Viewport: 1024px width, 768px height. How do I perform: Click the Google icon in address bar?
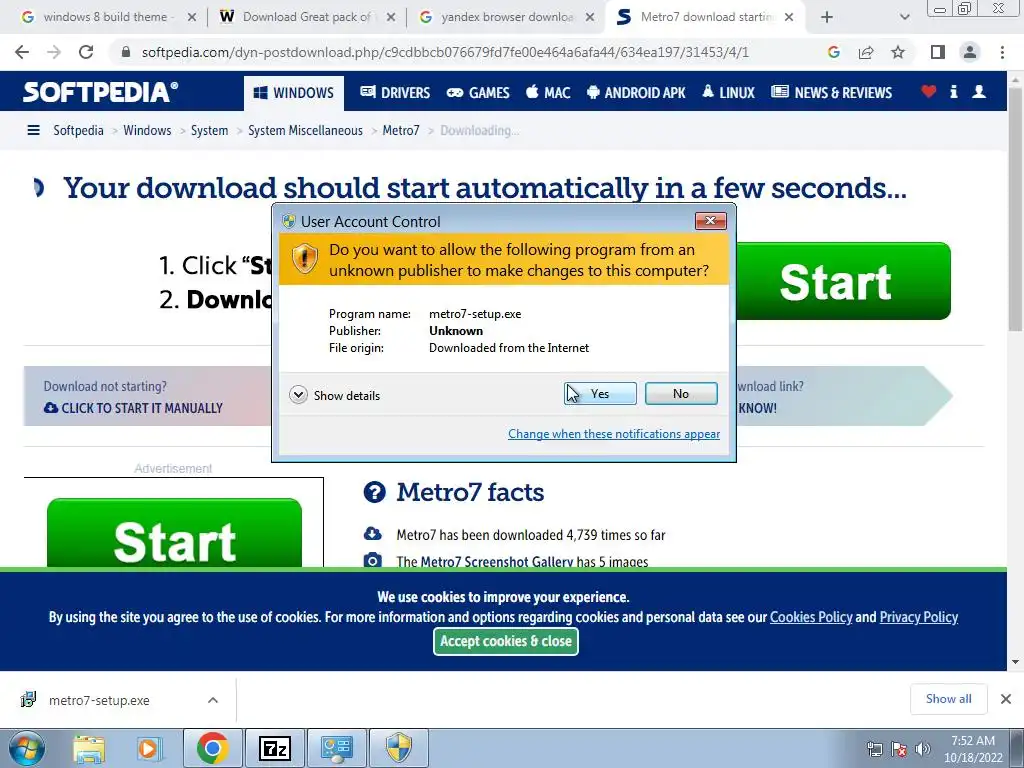pos(833,52)
